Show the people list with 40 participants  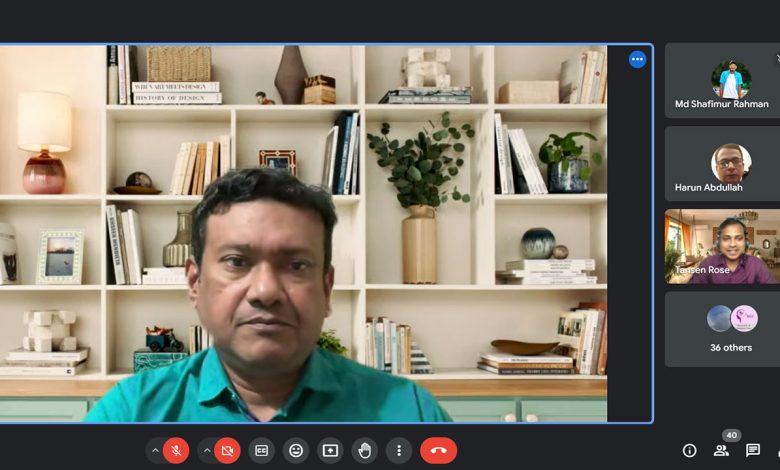[721, 451]
